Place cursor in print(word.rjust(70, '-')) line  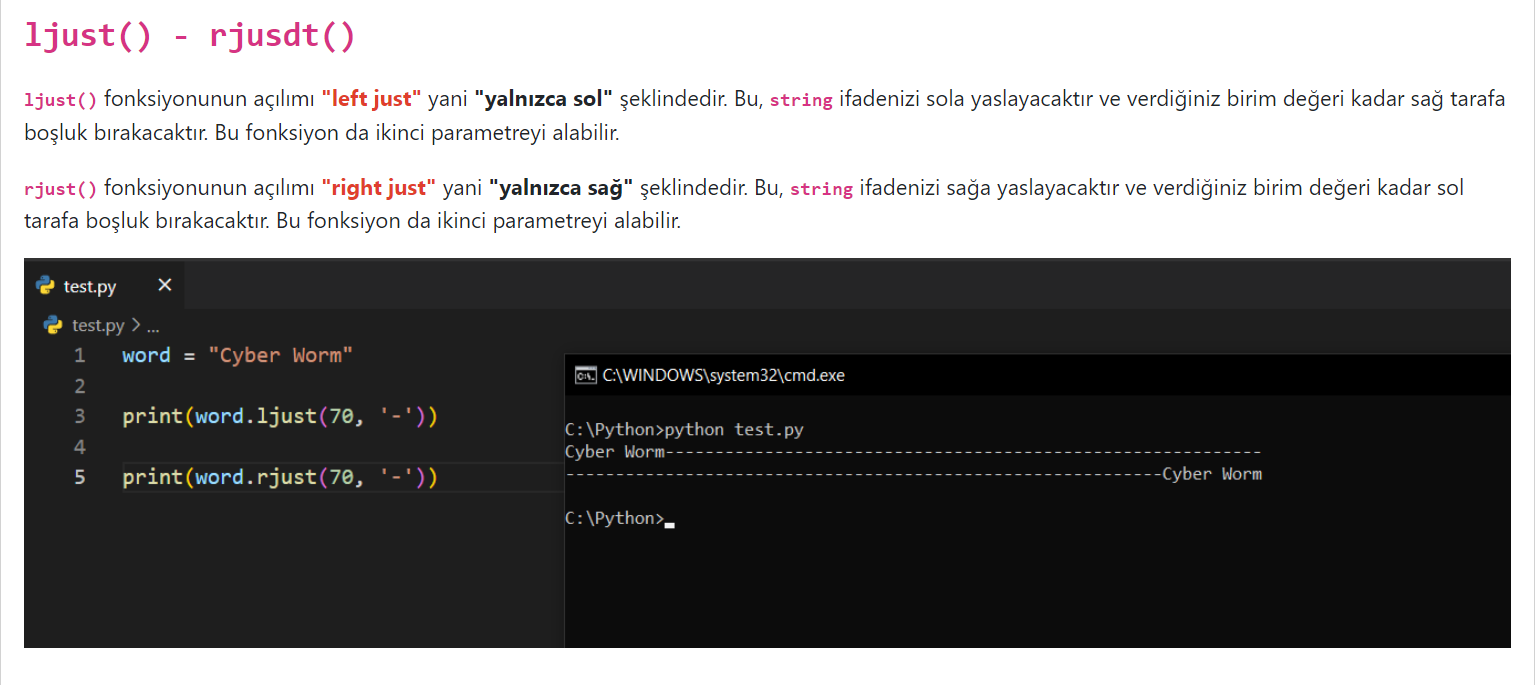pos(280,478)
